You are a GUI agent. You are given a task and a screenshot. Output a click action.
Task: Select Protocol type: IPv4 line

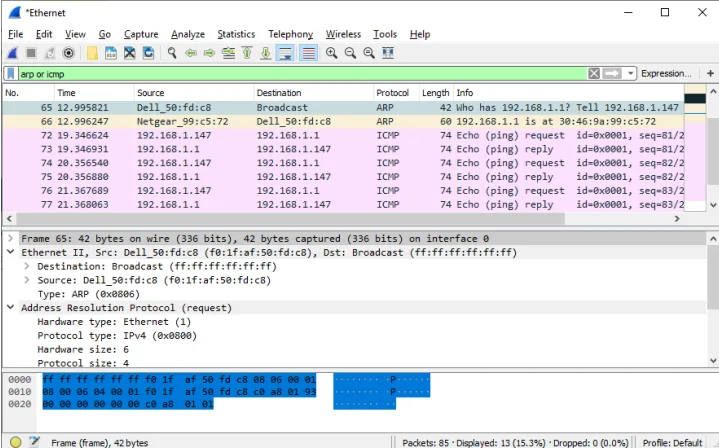tap(117, 336)
